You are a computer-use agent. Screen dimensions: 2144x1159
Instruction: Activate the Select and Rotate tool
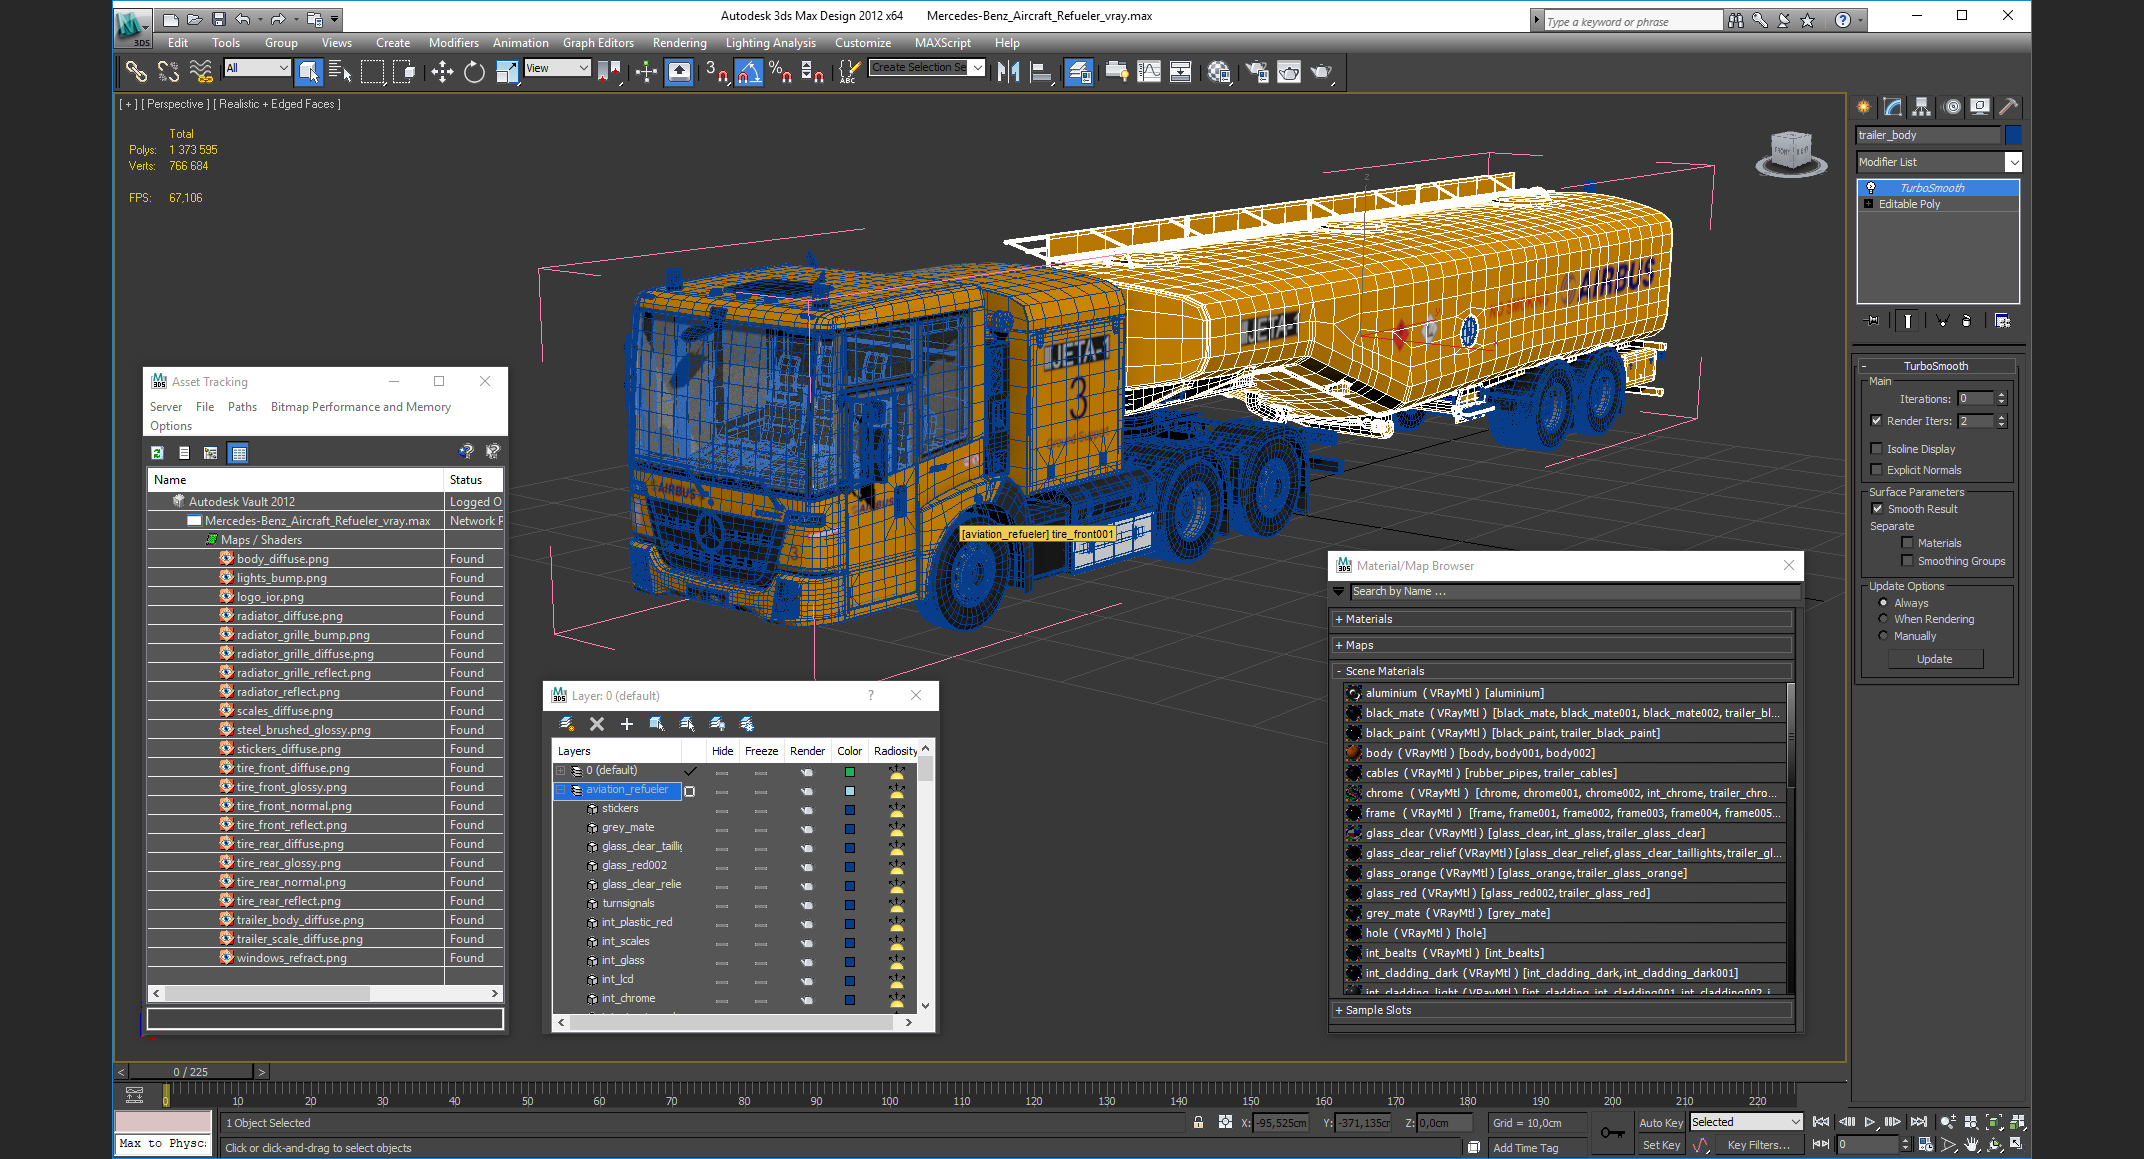474,71
